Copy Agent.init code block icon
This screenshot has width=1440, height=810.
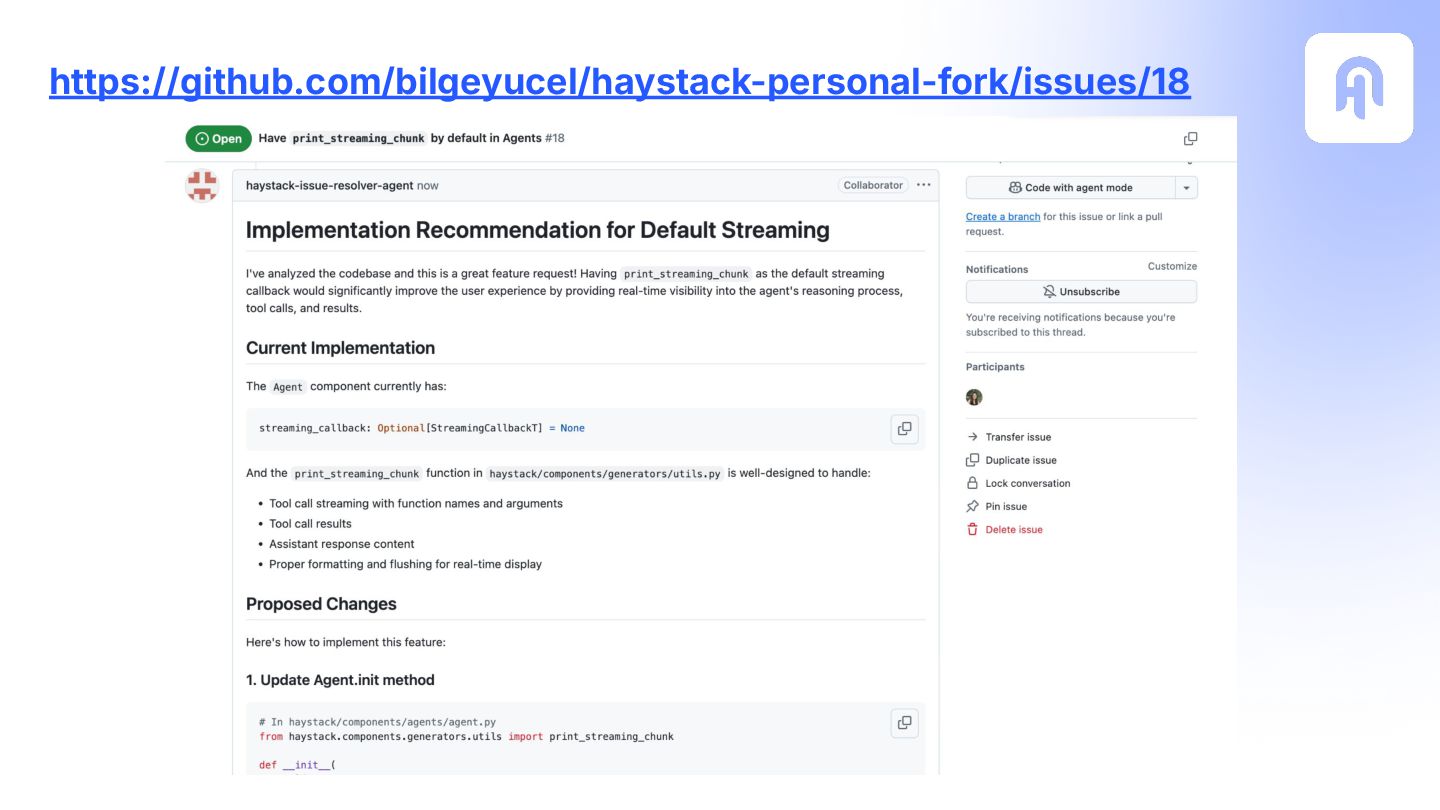[x=904, y=723]
